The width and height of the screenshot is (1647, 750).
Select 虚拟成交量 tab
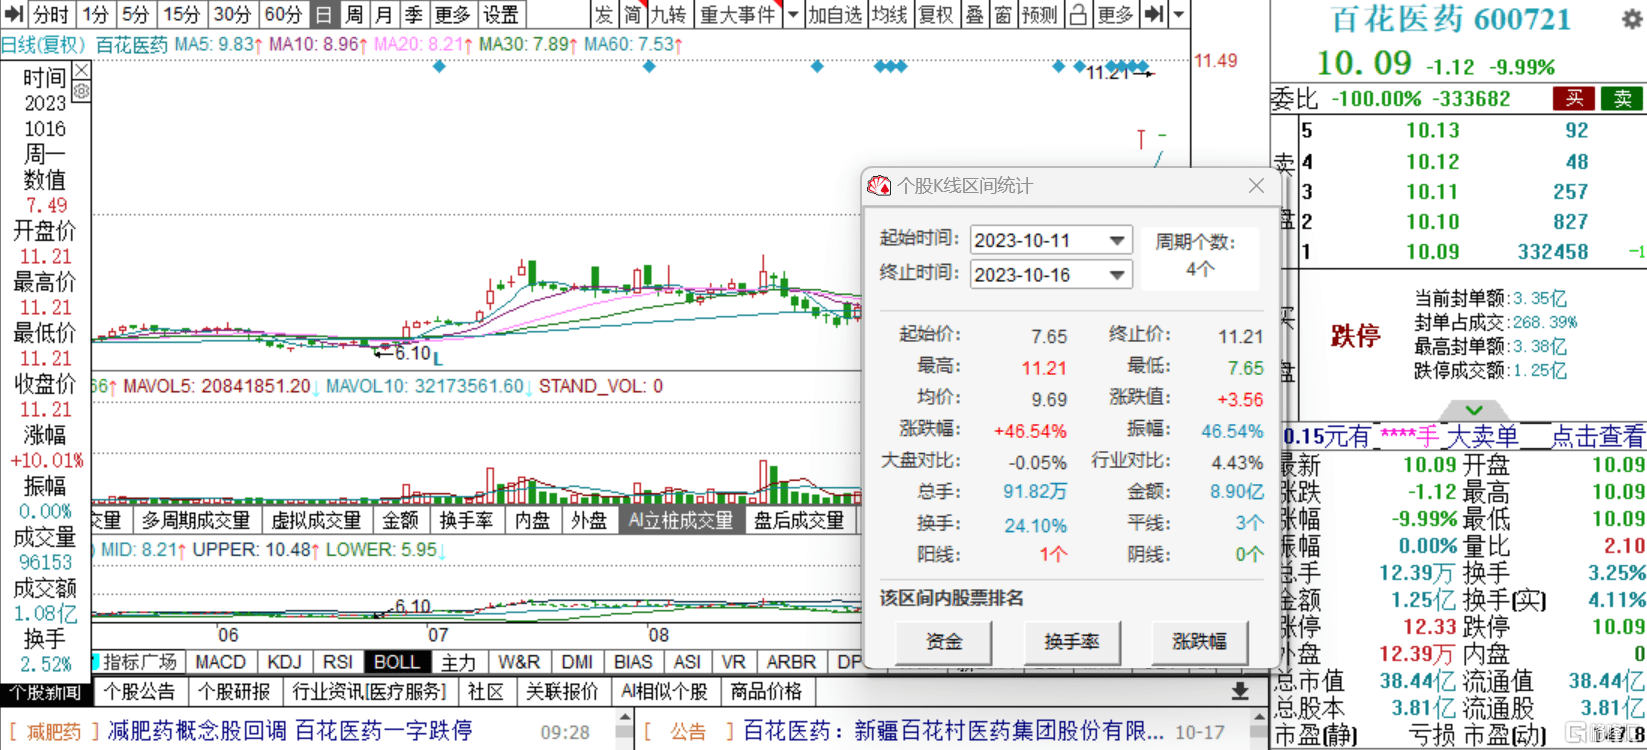315,520
